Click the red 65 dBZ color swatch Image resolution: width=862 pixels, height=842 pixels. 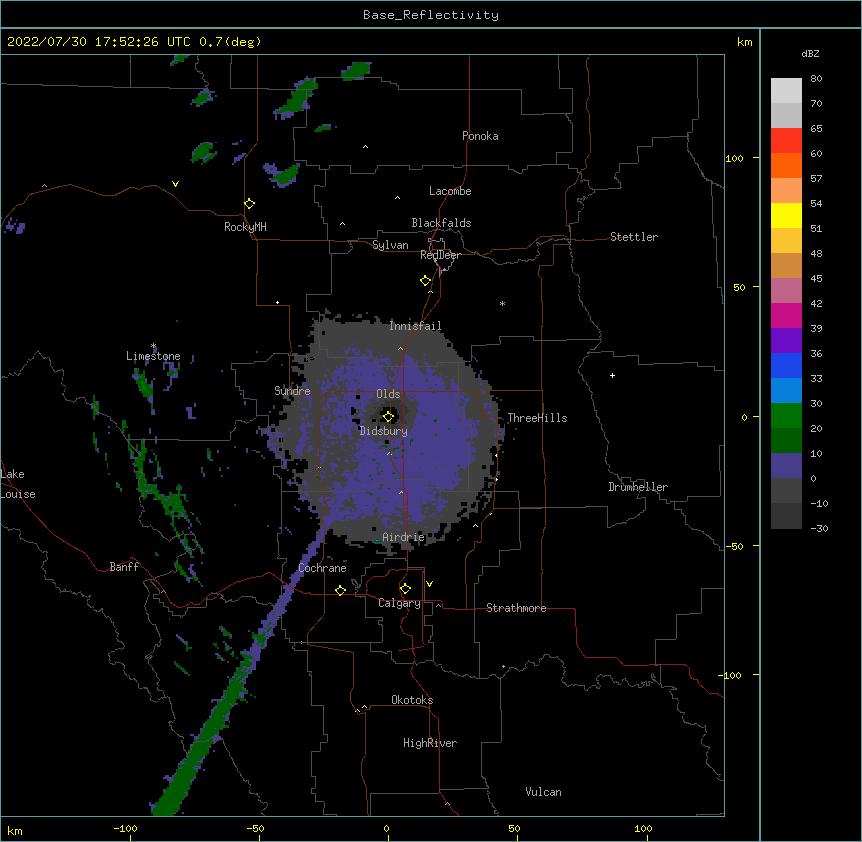pos(786,140)
